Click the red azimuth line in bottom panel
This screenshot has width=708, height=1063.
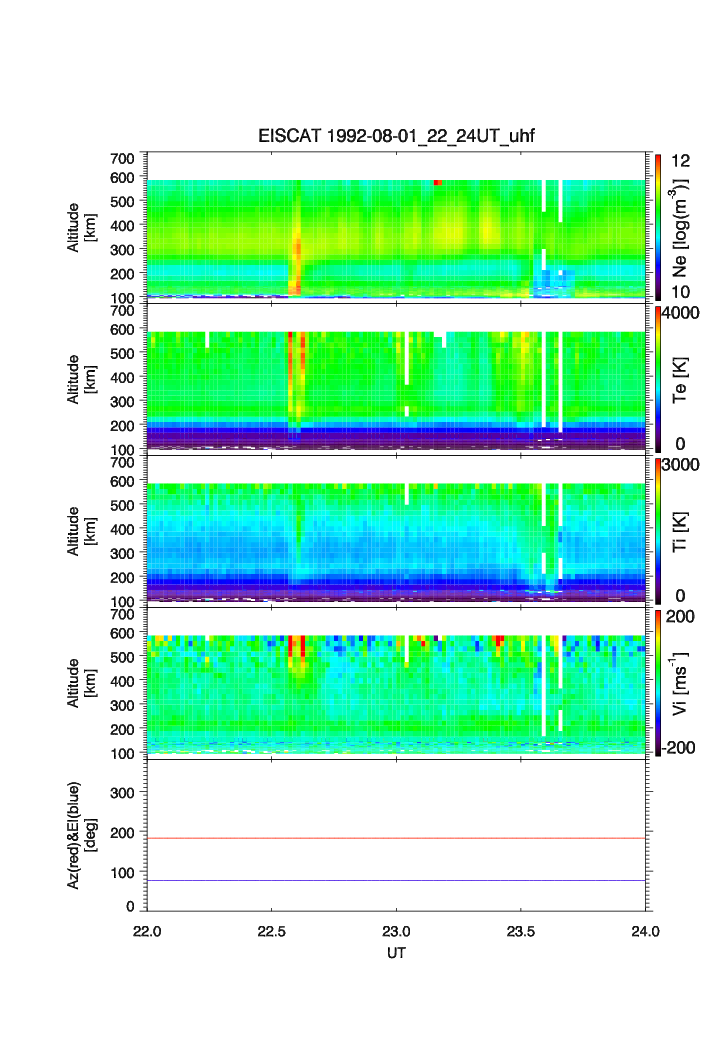(x=396, y=839)
